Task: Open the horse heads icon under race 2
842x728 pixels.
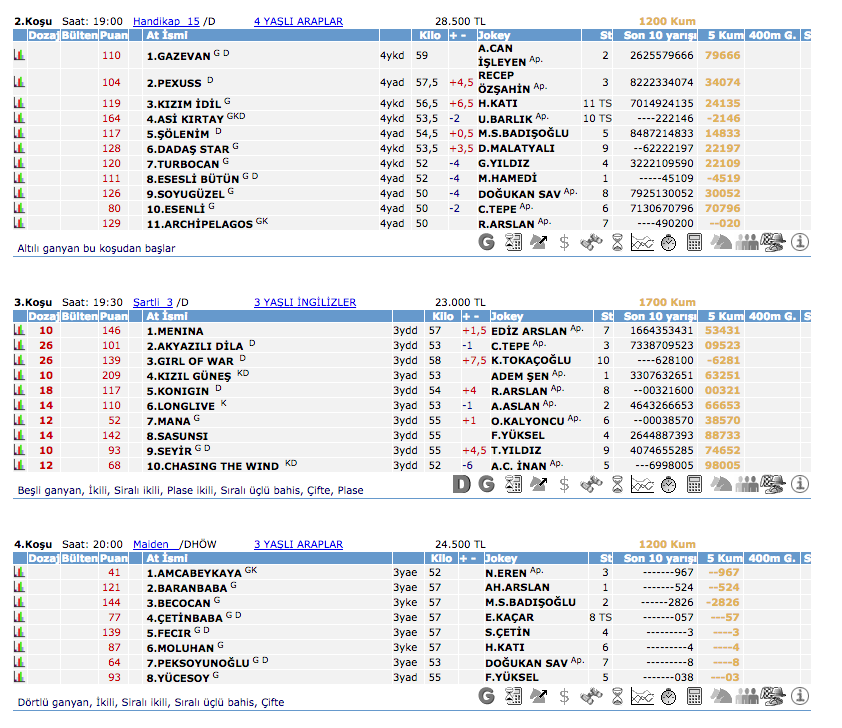Action: (721, 242)
